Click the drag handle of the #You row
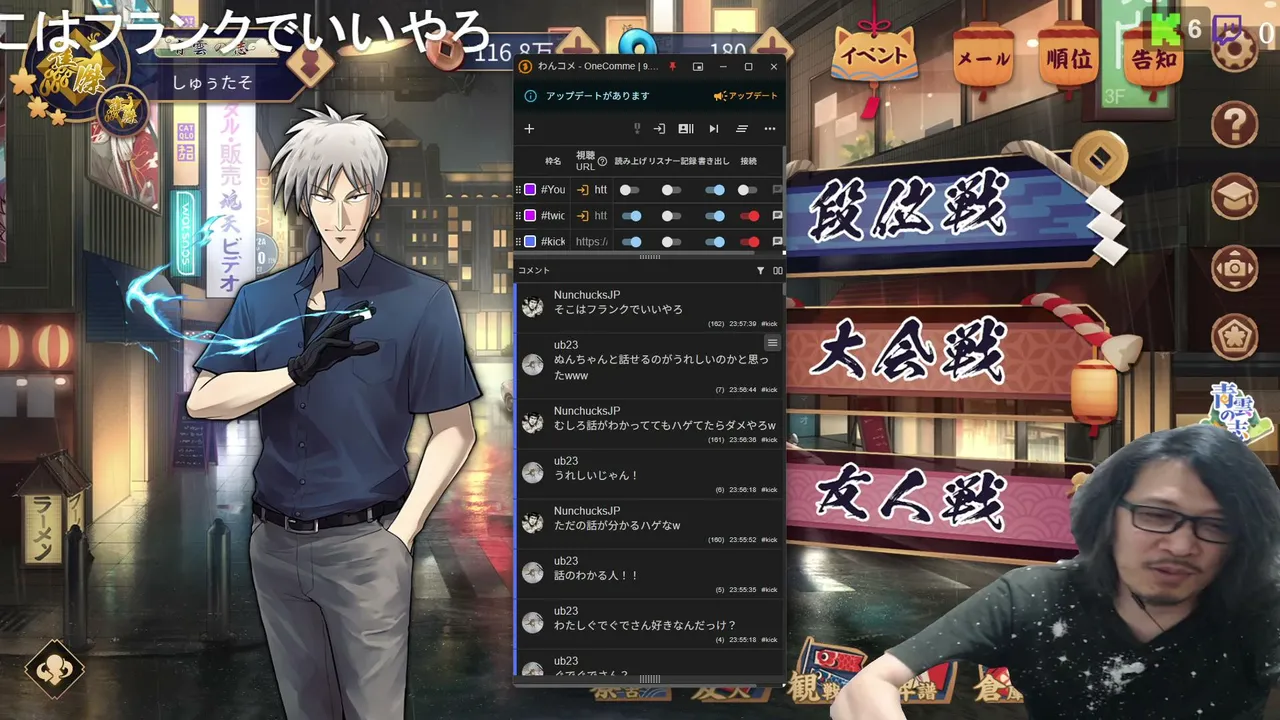Viewport: 1280px width, 720px height. pyautogui.click(x=518, y=189)
